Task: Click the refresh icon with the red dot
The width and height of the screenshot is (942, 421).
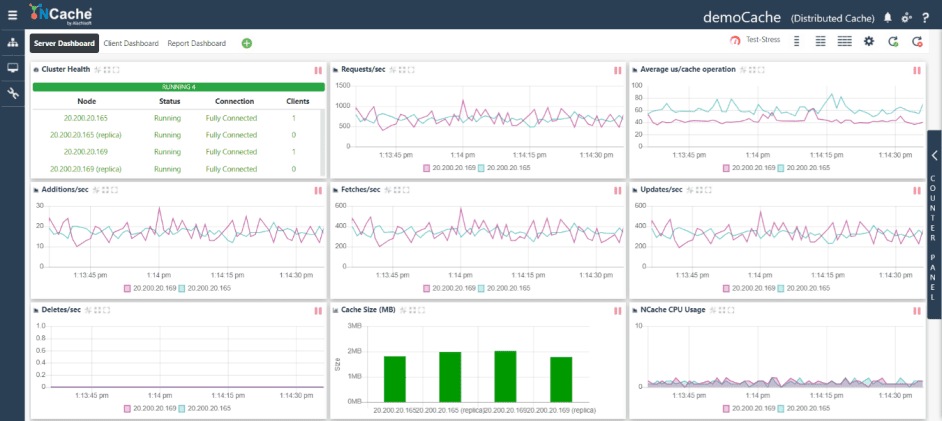Action: coord(917,41)
